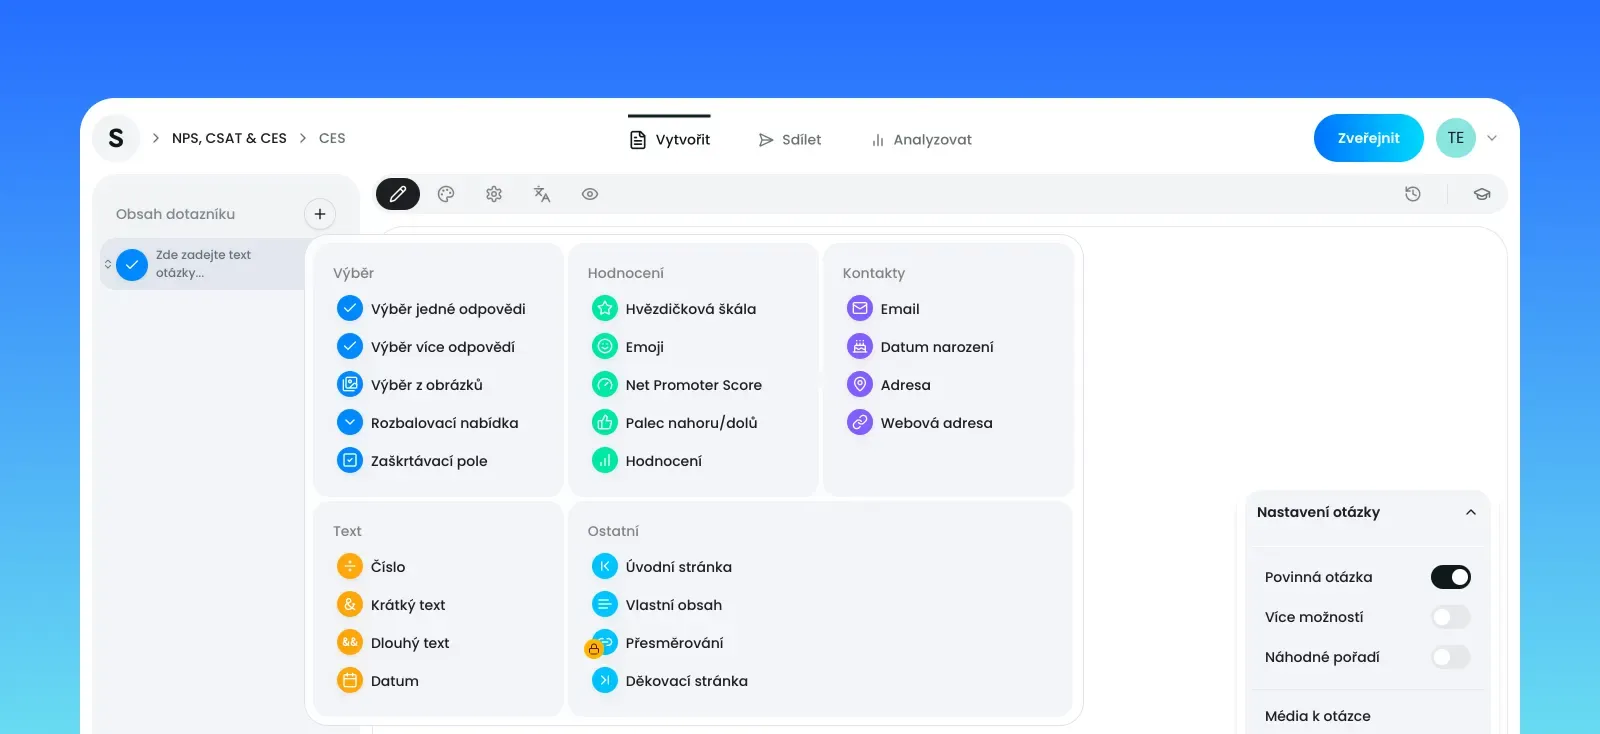Add Net Promoter Score question

[678, 384]
